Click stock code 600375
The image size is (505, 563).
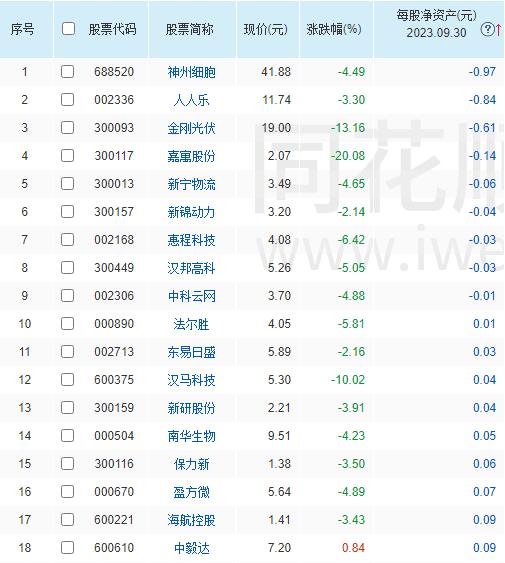[114, 380]
